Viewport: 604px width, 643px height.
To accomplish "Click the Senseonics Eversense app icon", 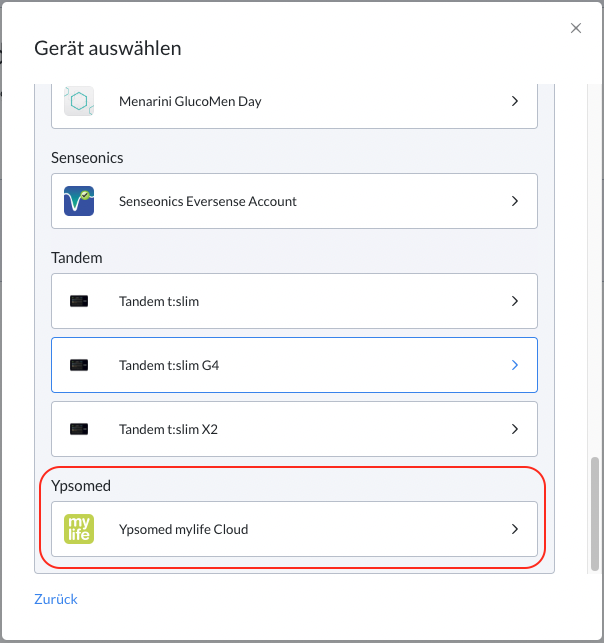I will (79, 201).
